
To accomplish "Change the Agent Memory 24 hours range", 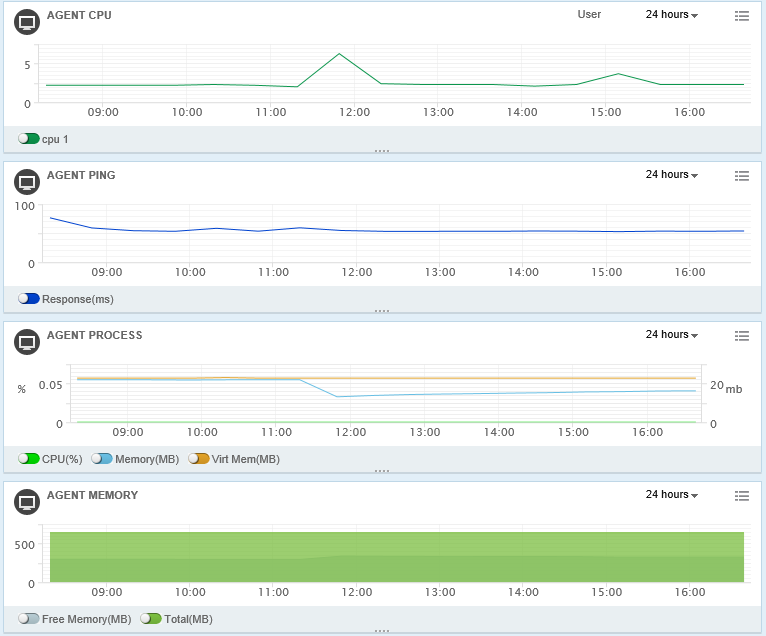I will point(671,495).
